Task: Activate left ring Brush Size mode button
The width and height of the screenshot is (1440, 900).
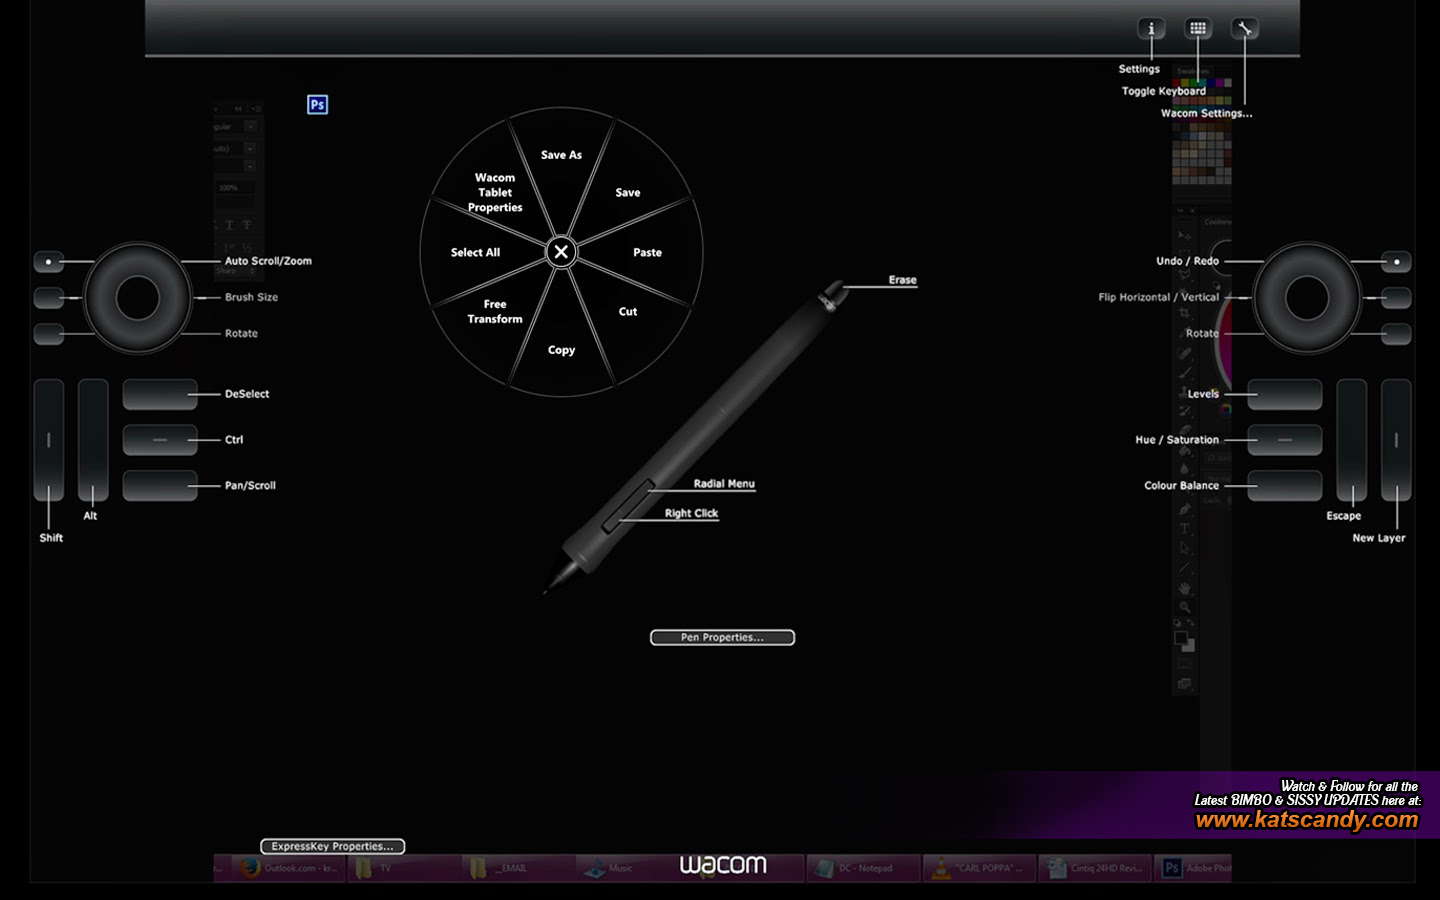Action: point(48,298)
